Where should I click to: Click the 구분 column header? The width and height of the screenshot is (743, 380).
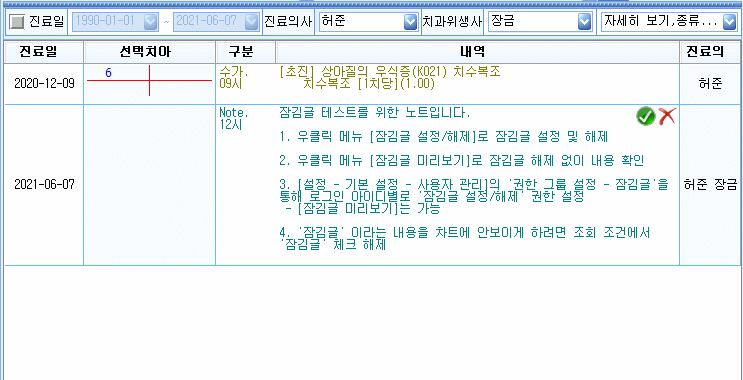(x=245, y=52)
